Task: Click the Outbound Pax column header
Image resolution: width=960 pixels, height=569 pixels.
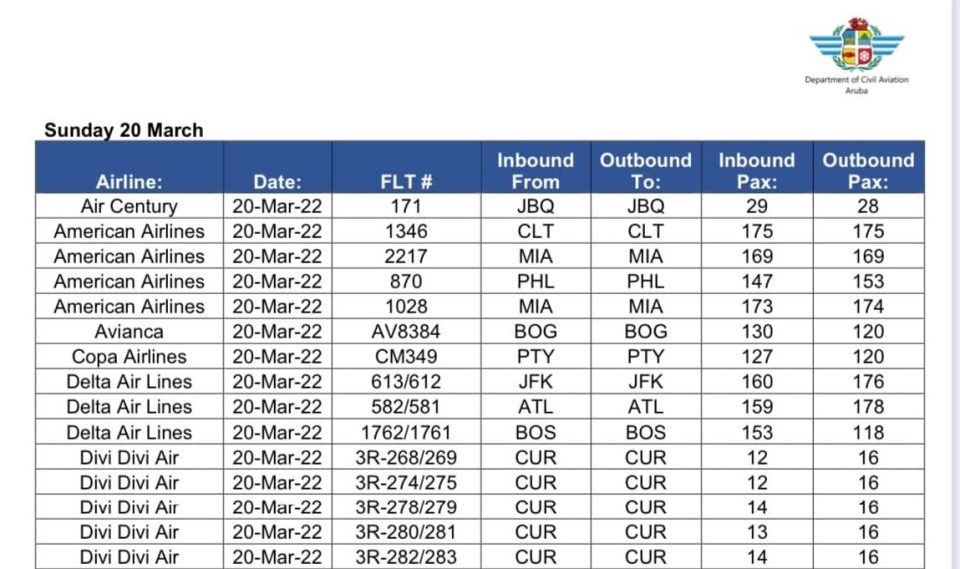Action: click(x=868, y=171)
